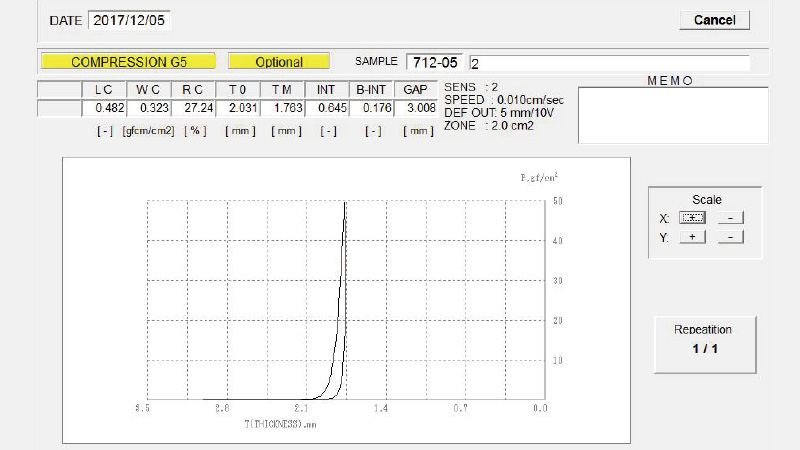Increase the X axis scale
The width and height of the screenshot is (800, 450).
click(x=692, y=218)
